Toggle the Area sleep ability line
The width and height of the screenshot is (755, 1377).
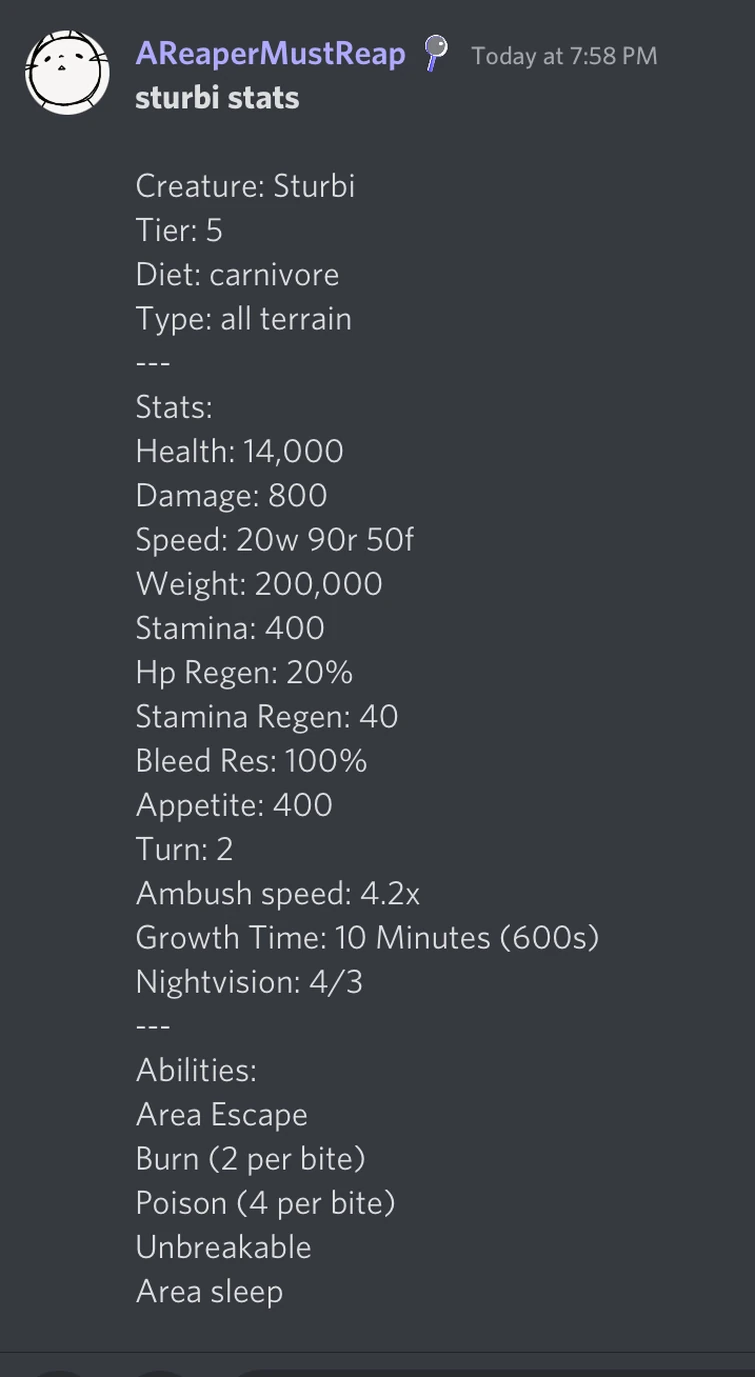coord(209,1290)
